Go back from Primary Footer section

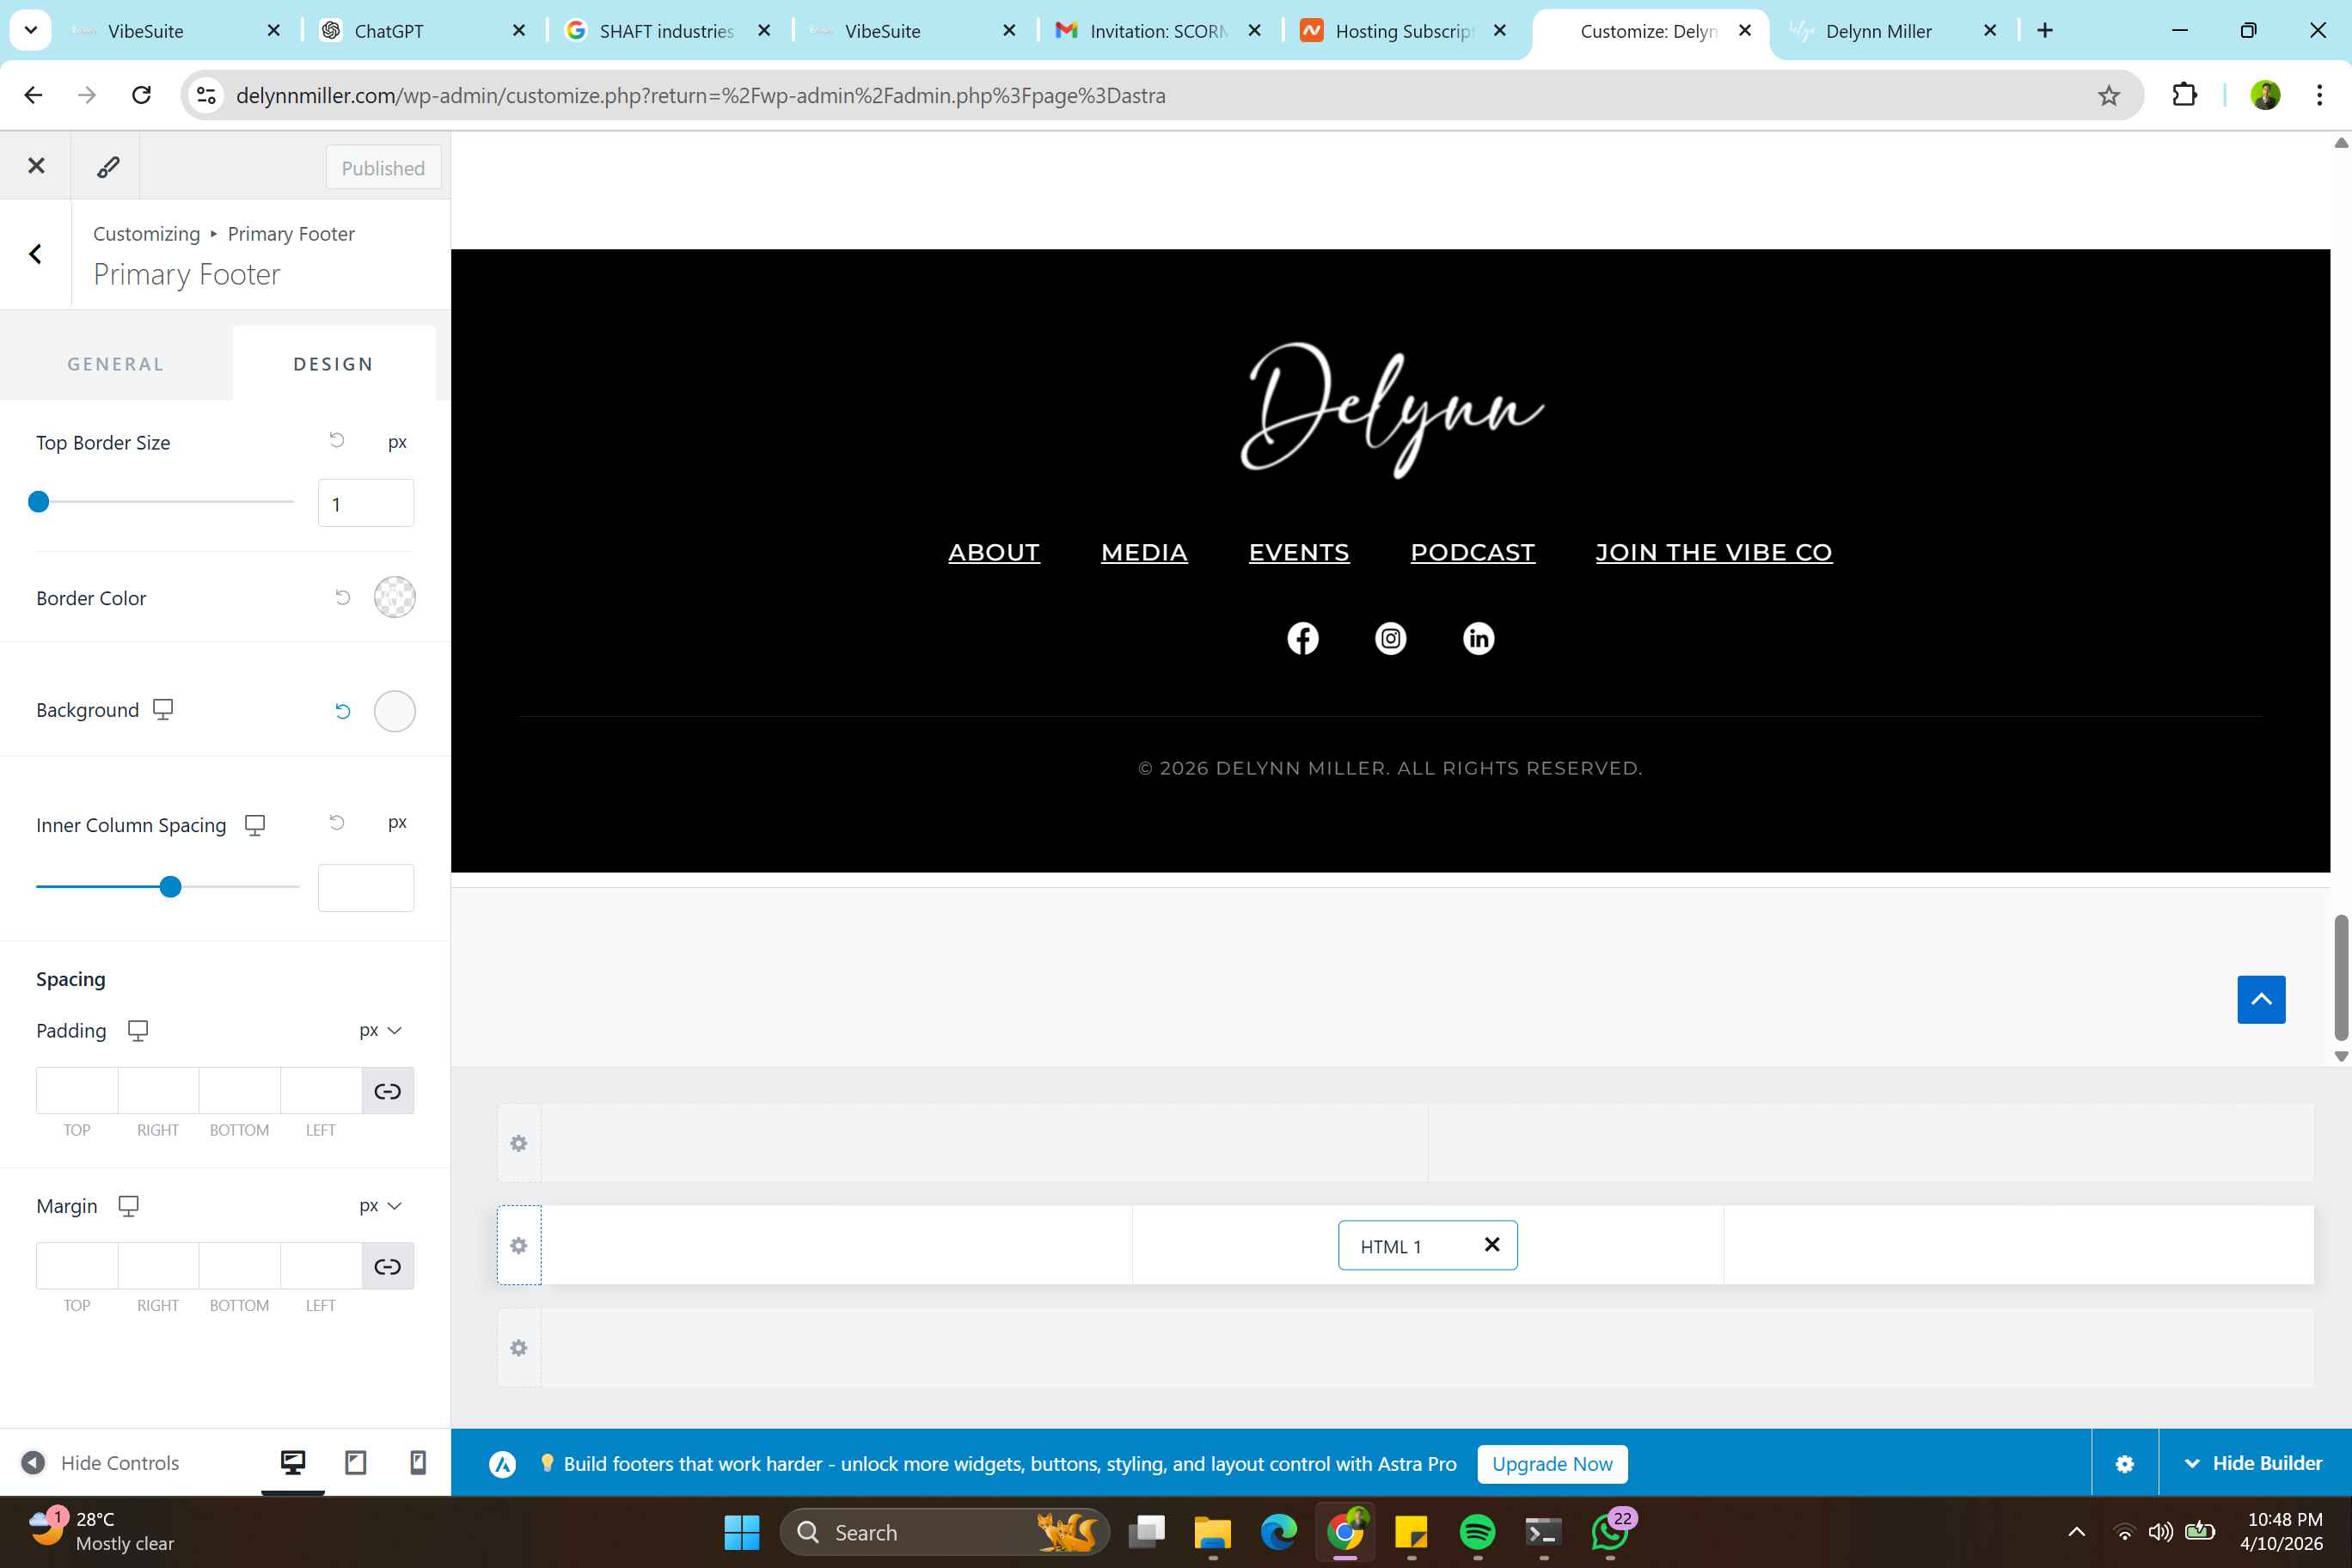pyautogui.click(x=36, y=254)
